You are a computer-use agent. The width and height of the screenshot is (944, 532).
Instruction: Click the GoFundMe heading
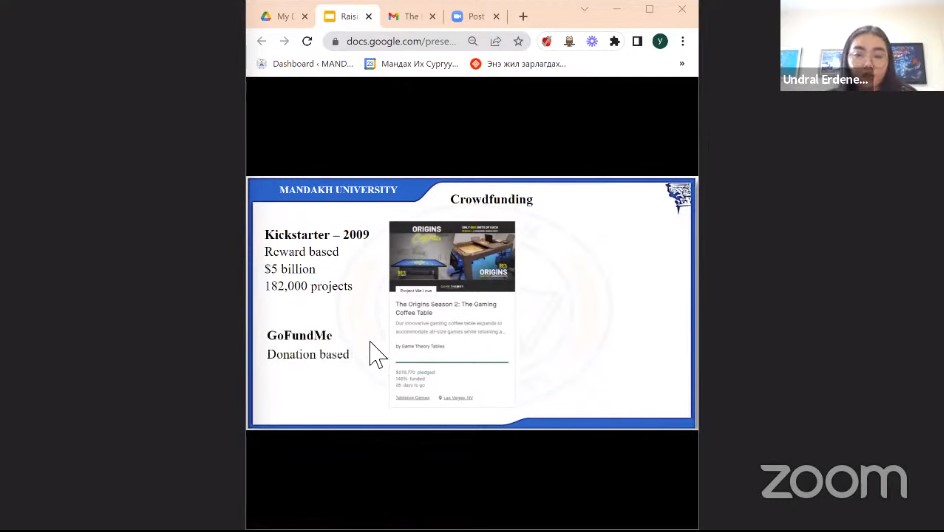pos(299,335)
